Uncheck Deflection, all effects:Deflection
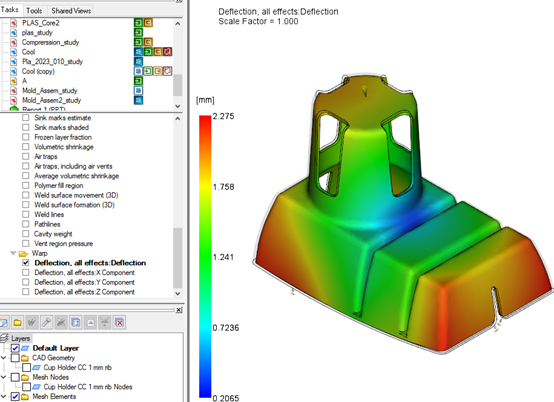The width and height of the screenshot is (554, 402). coord(26,263)
